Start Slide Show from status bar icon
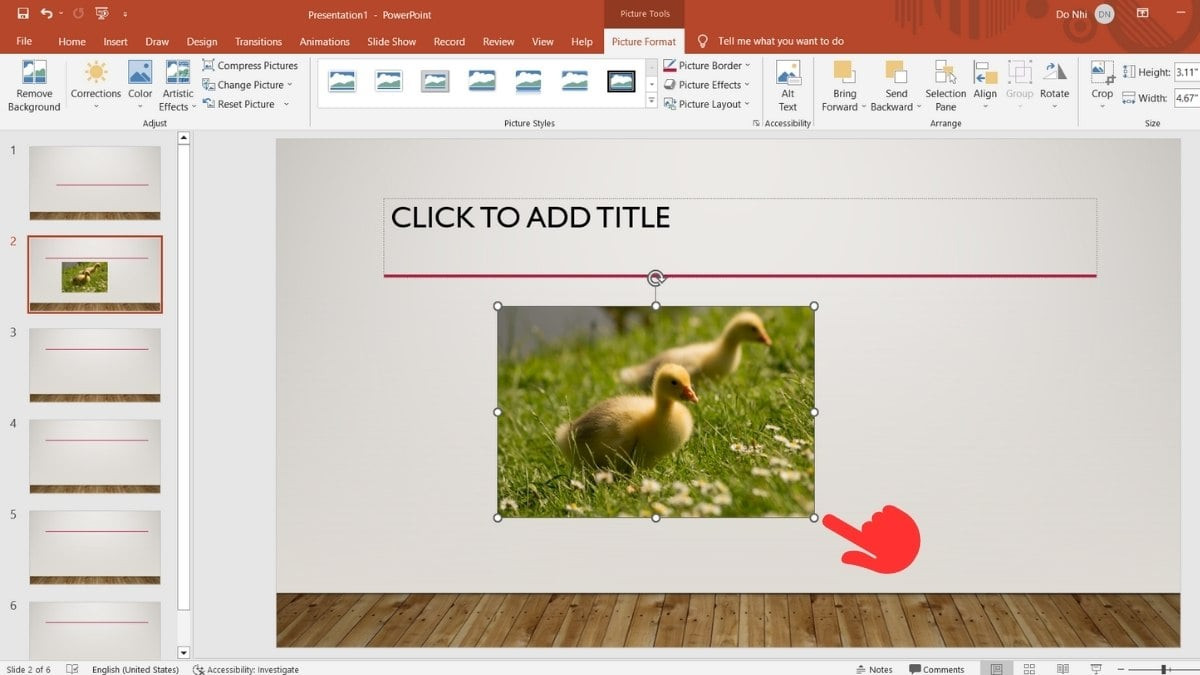Screen dimensions: 1200x675 [1096, 669]
